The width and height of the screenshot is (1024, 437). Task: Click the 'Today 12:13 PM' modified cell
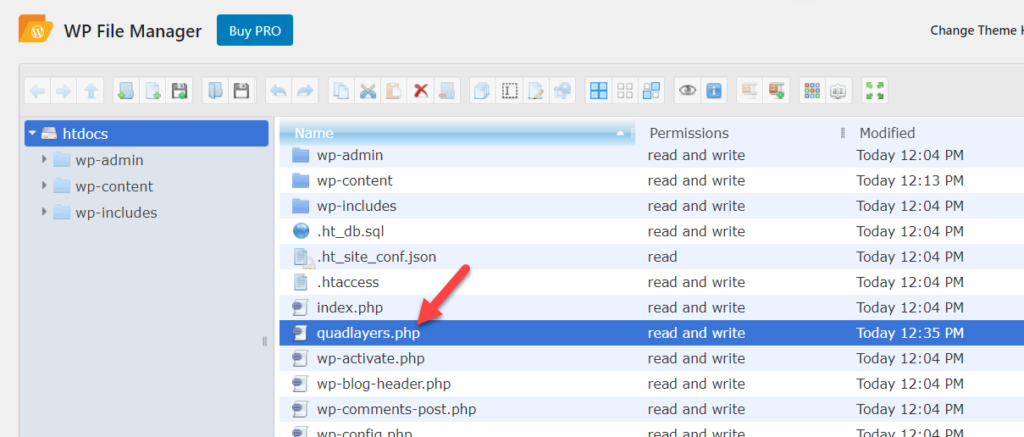coord(910,180)
